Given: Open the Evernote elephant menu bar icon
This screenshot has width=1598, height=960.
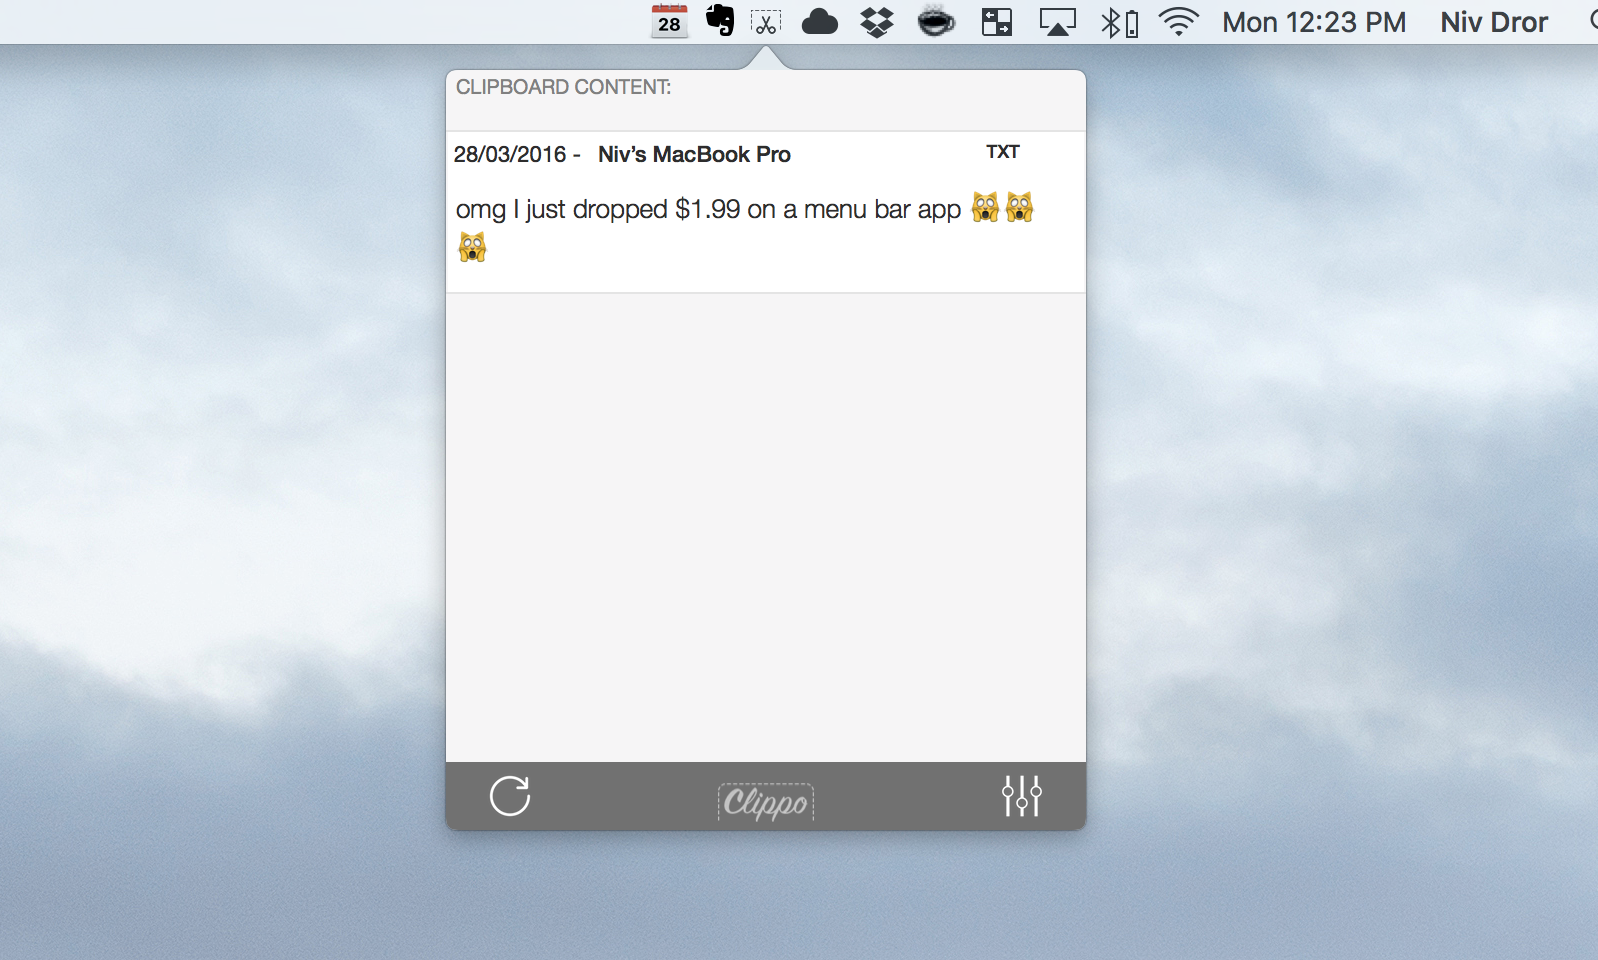Looking at the screenshot, I should click(719, 21).
